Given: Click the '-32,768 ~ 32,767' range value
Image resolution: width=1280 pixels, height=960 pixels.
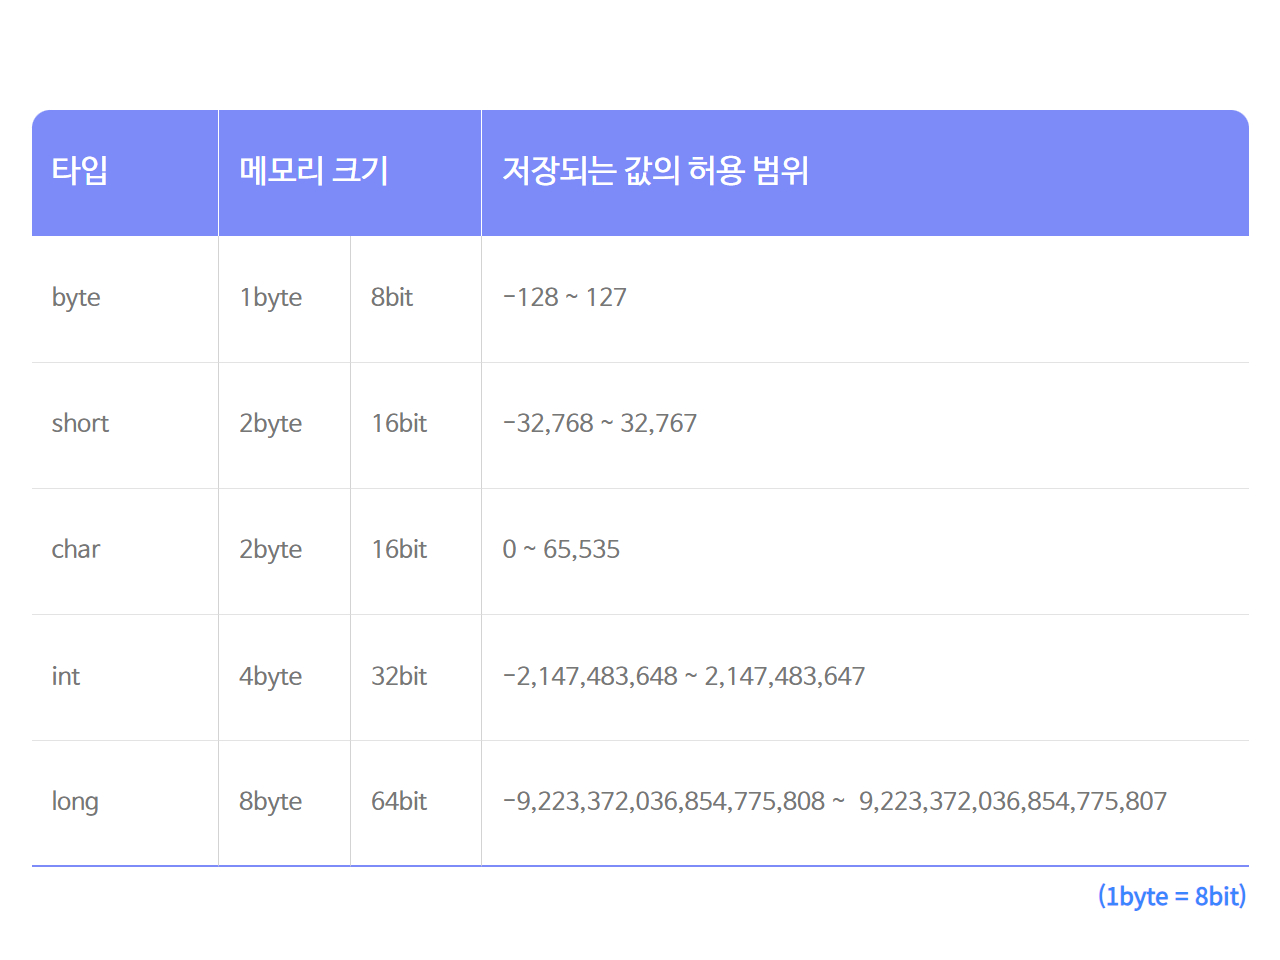Looking at the screenshot, I should [x=599, y=424].
